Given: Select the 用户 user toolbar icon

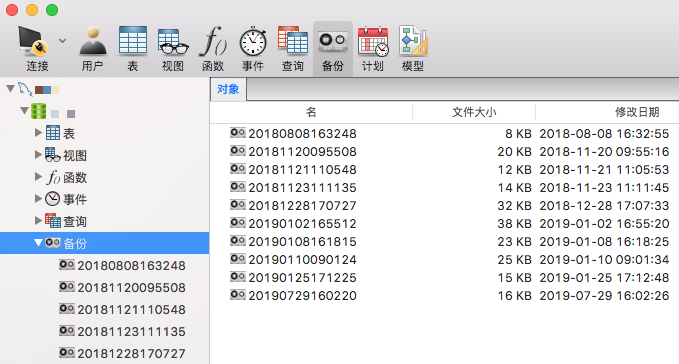Looking at the screenshot, I should click(x=93, y=41).
